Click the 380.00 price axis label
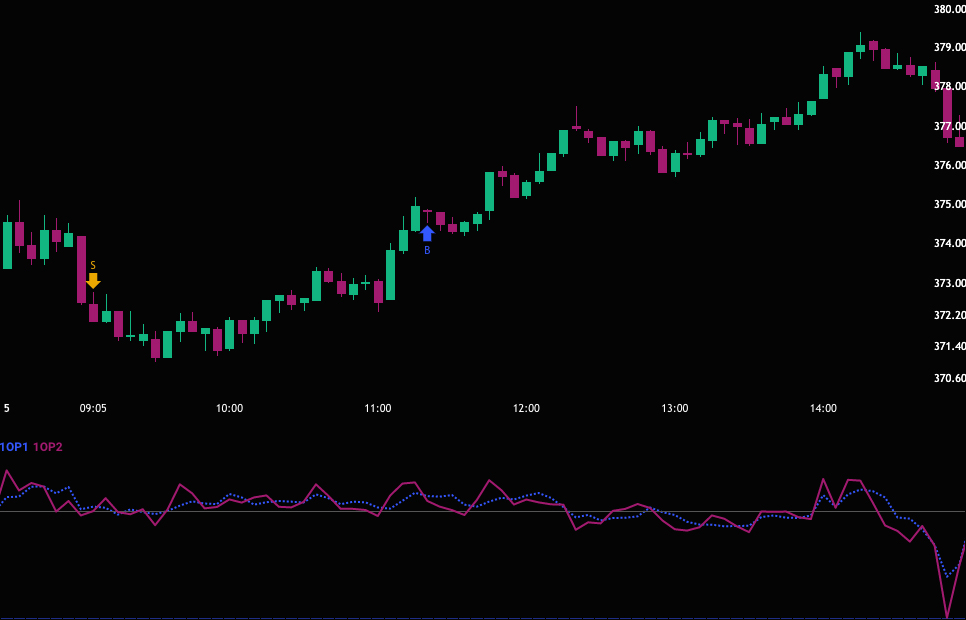Viewport: 966px width, 620px height. point(950,9)
